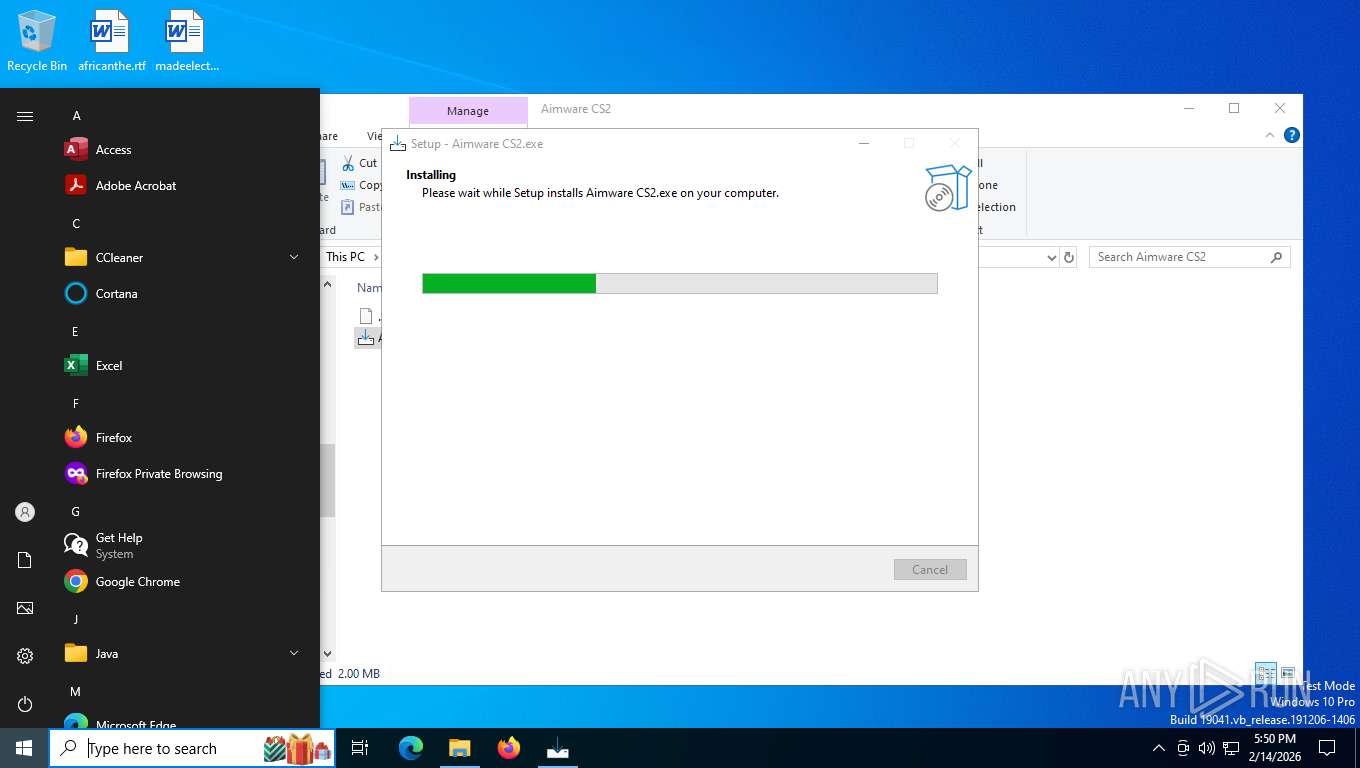Viewport: 1360px width, 768px height.
Task: Cancel the Aimware CS2 setup
Action: [930, 570]
